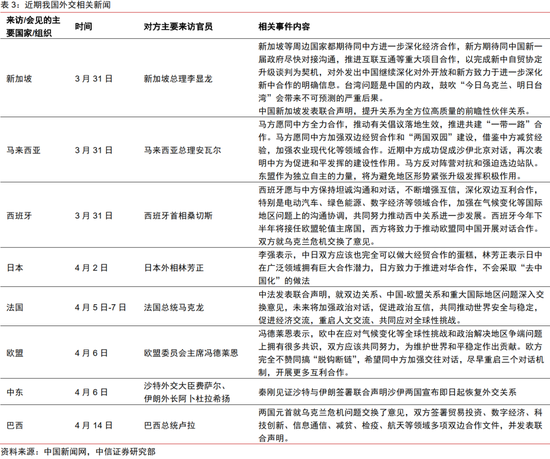Click the header '来访/会见的主要国家/组织'
This screenshot has height=459, width=550.
click(x=33, y=26)
